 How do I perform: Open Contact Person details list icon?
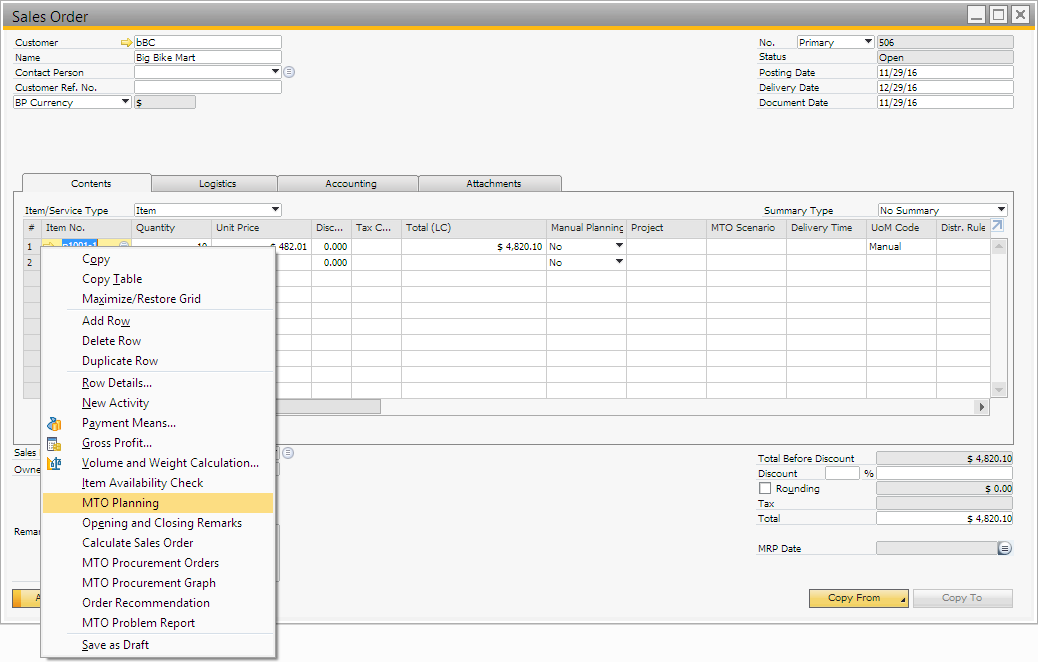(x=289, y=72)
